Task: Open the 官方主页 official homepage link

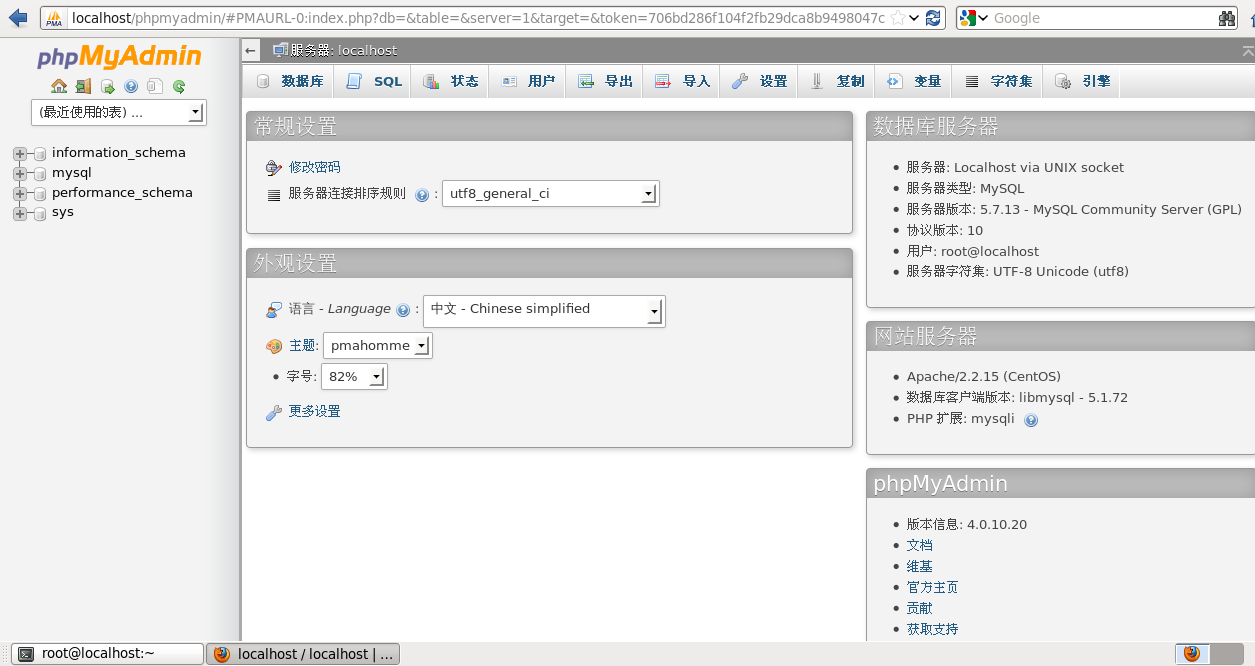Action: pyautogui.click(x=932, y=587)
